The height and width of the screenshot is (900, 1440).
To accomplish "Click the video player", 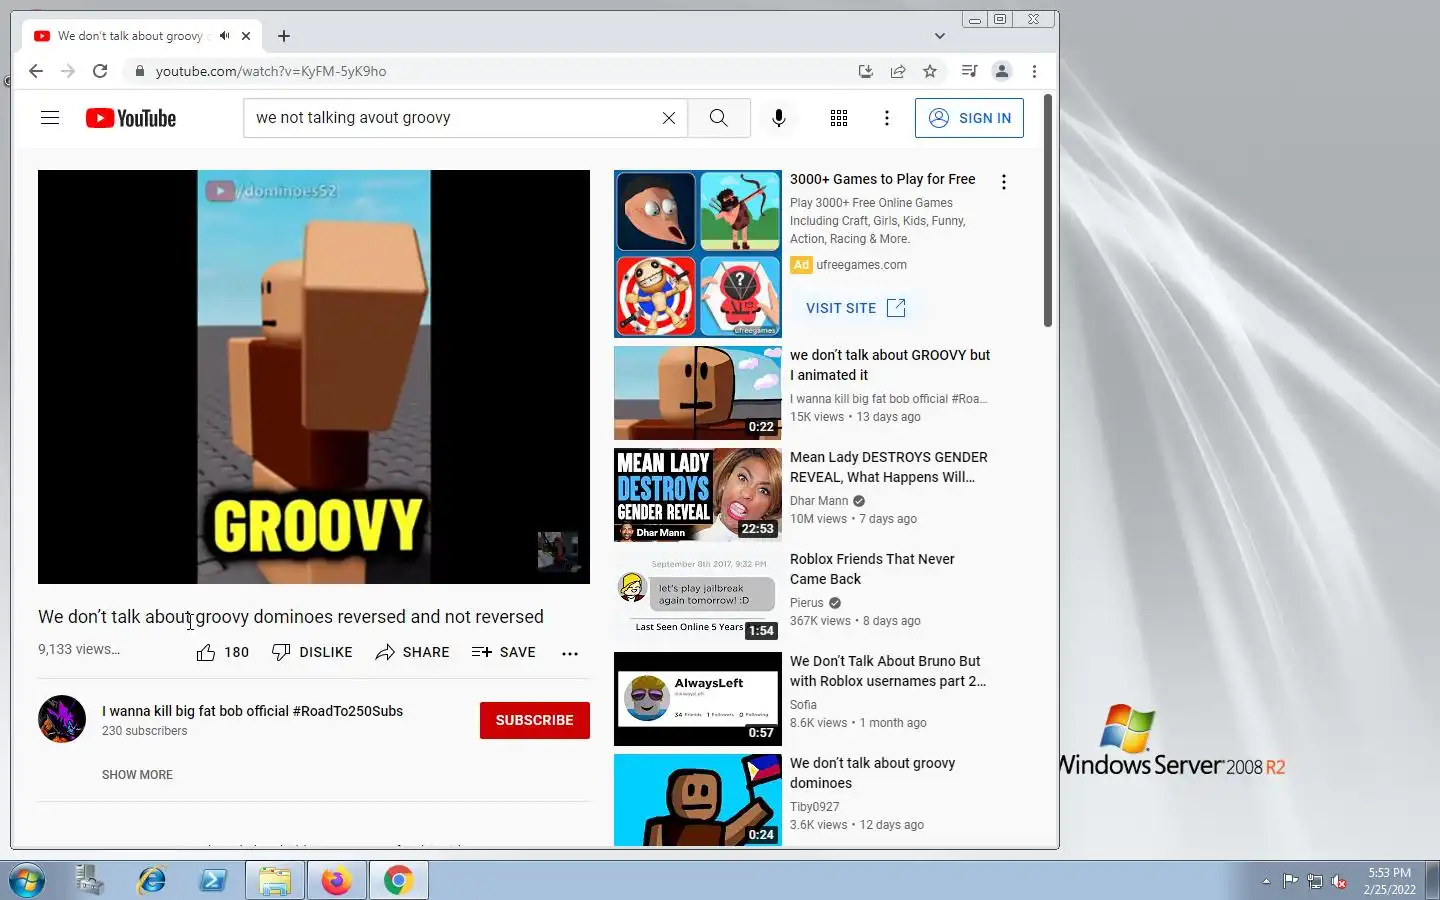I will pos(314,377).
